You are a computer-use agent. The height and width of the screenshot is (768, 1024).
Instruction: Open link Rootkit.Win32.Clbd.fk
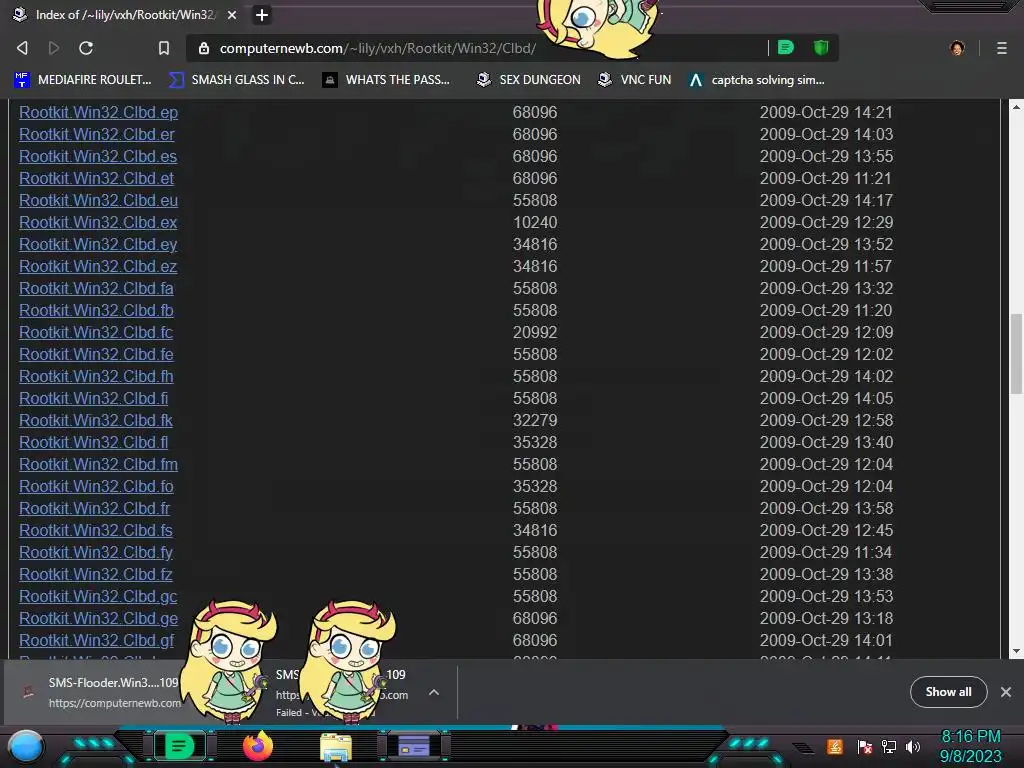(x=96, y=421)
